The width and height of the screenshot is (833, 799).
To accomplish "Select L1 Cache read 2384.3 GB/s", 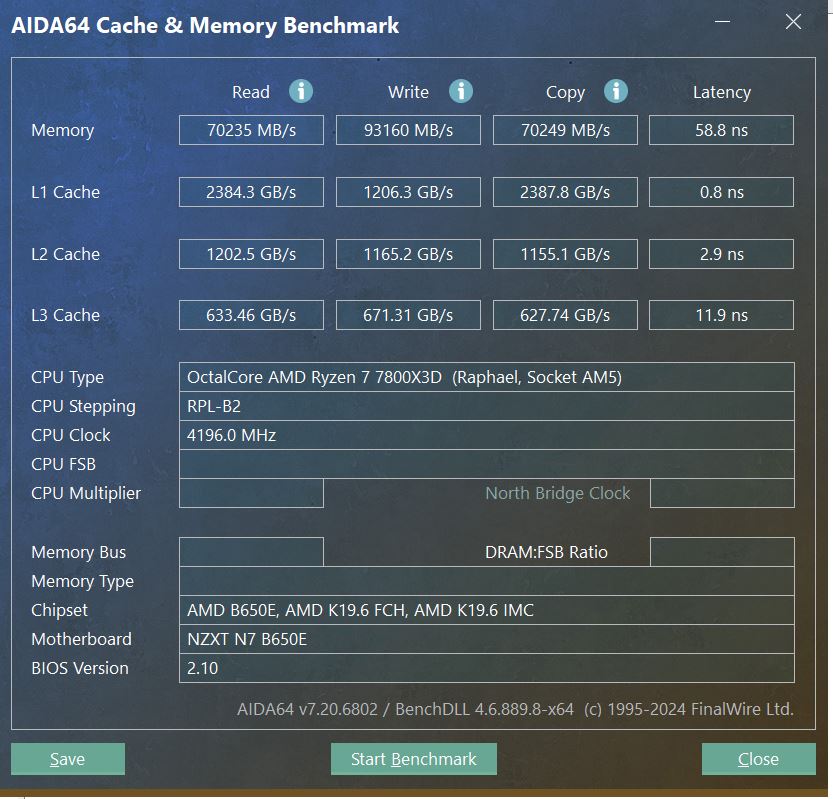I will coord(251,192).
